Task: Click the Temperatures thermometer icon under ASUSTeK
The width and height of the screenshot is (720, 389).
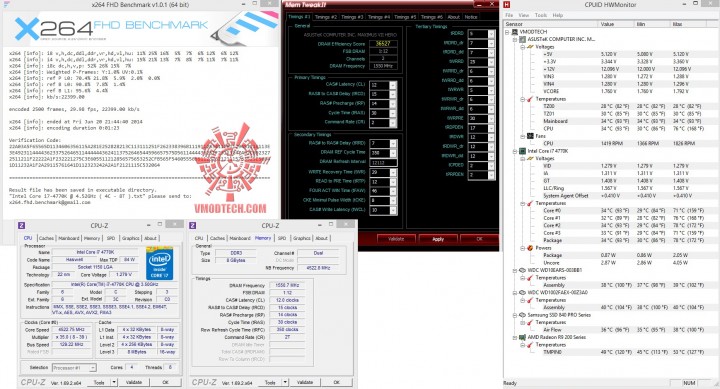Action: [530, 99]
